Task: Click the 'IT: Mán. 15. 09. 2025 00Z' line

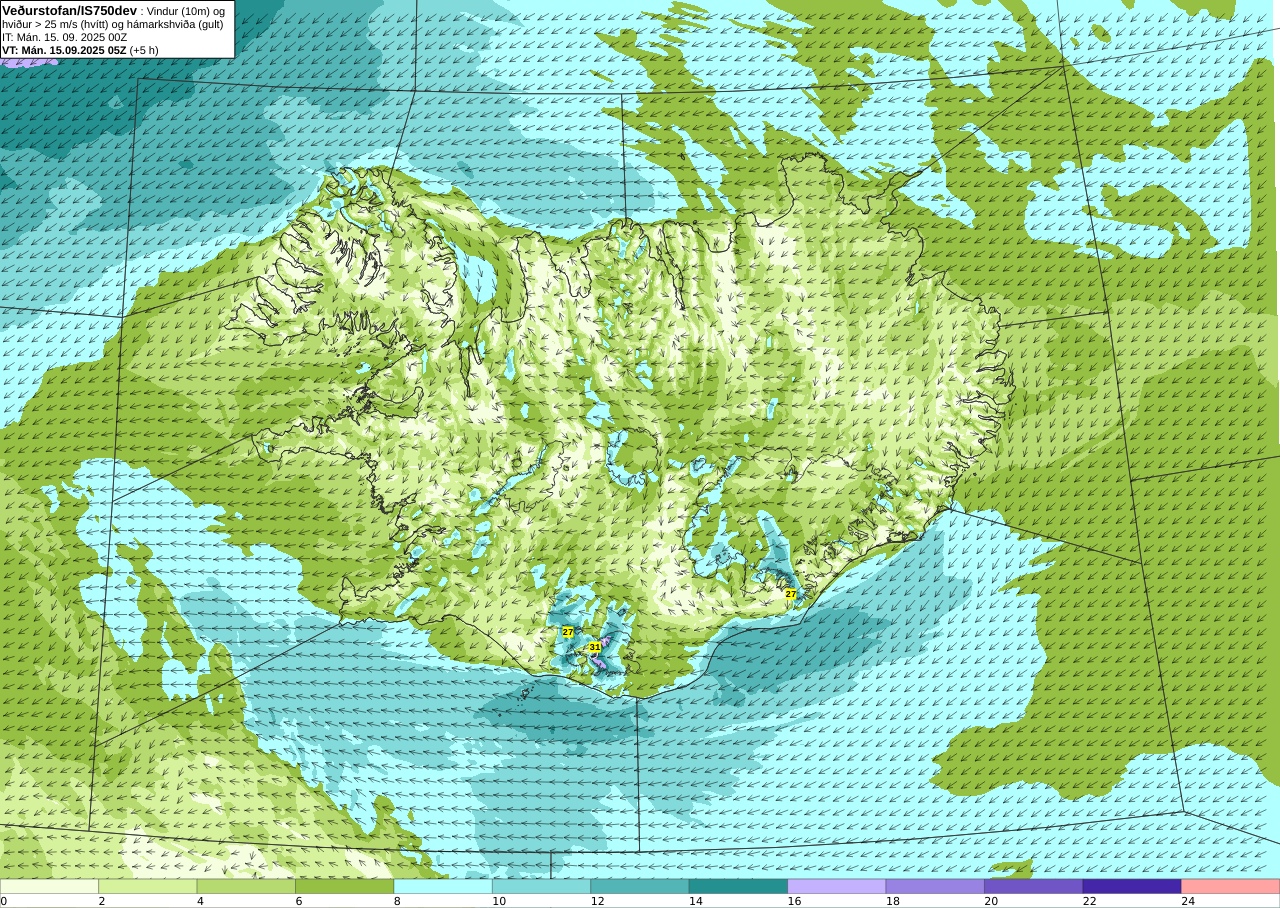Action: tap(65, 37)
